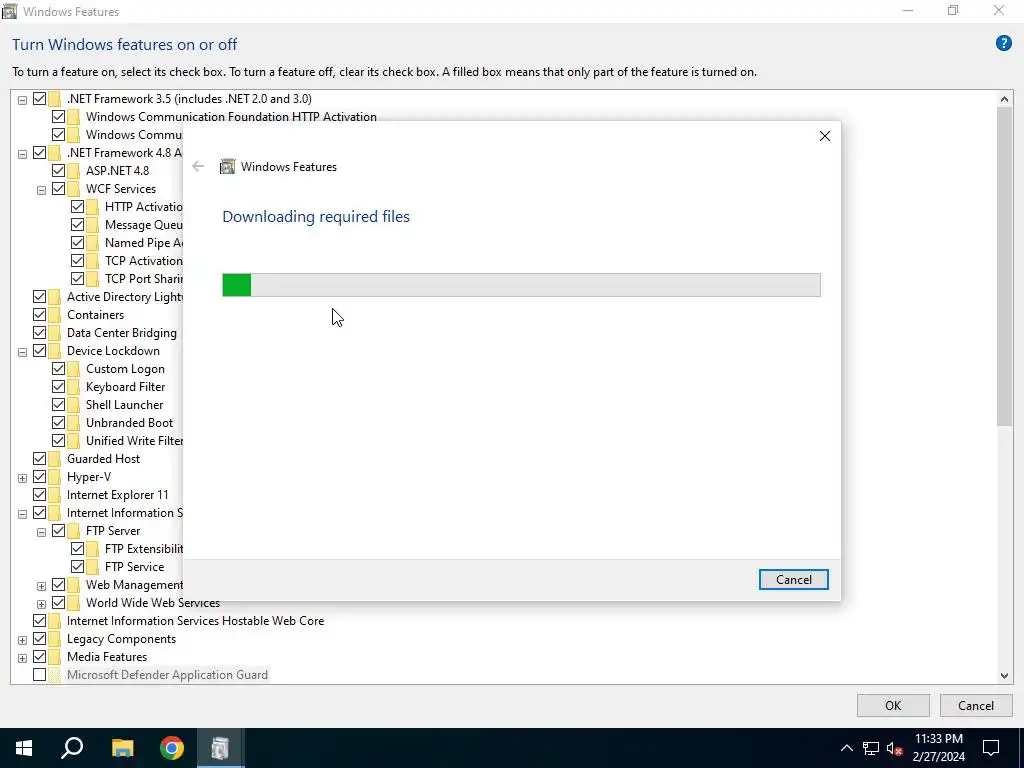1024x768 pixels.
Task: Click the folder icon beside Legacy Components
Action: click(55, 639)
